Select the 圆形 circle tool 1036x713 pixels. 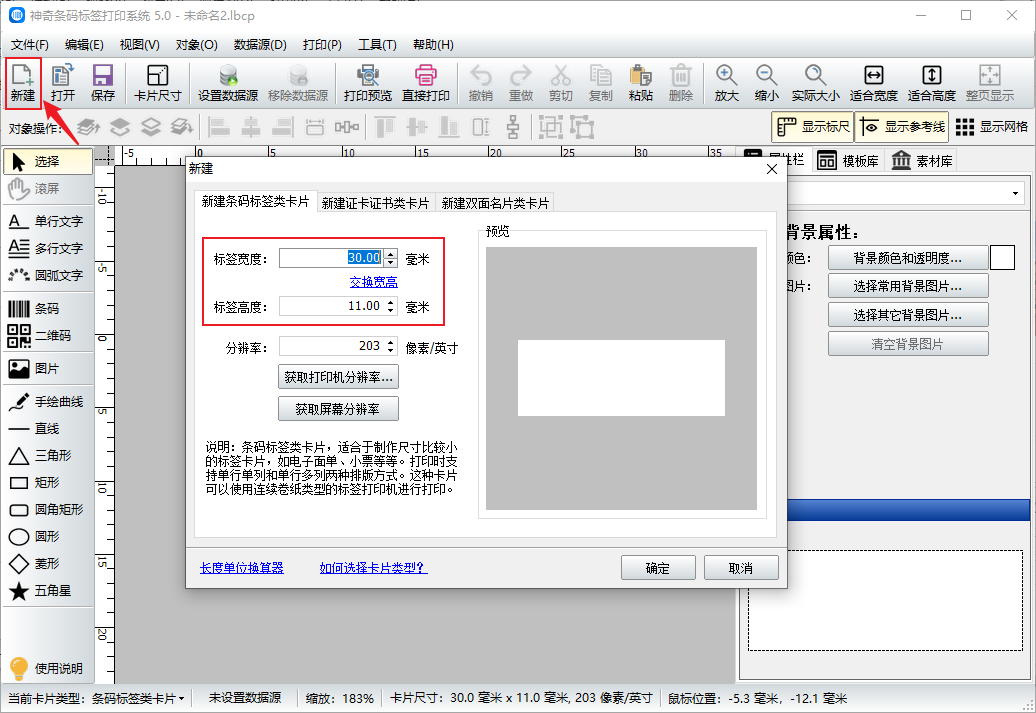(x=48, y=537)
